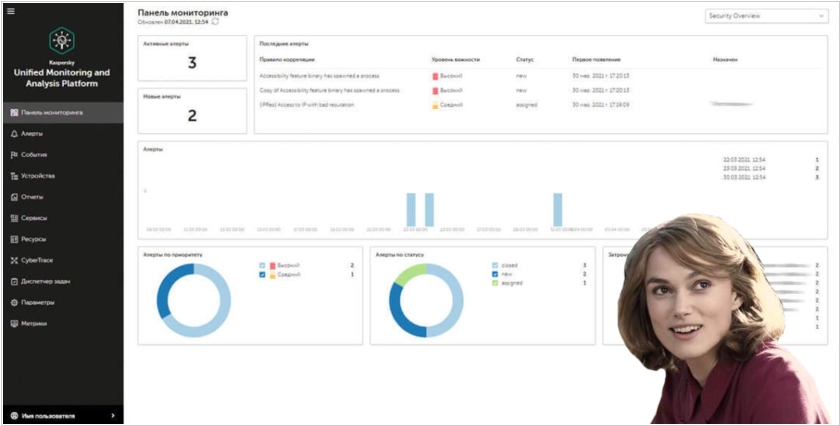Open the Сервисы sidebar icon

click(13, 218)
